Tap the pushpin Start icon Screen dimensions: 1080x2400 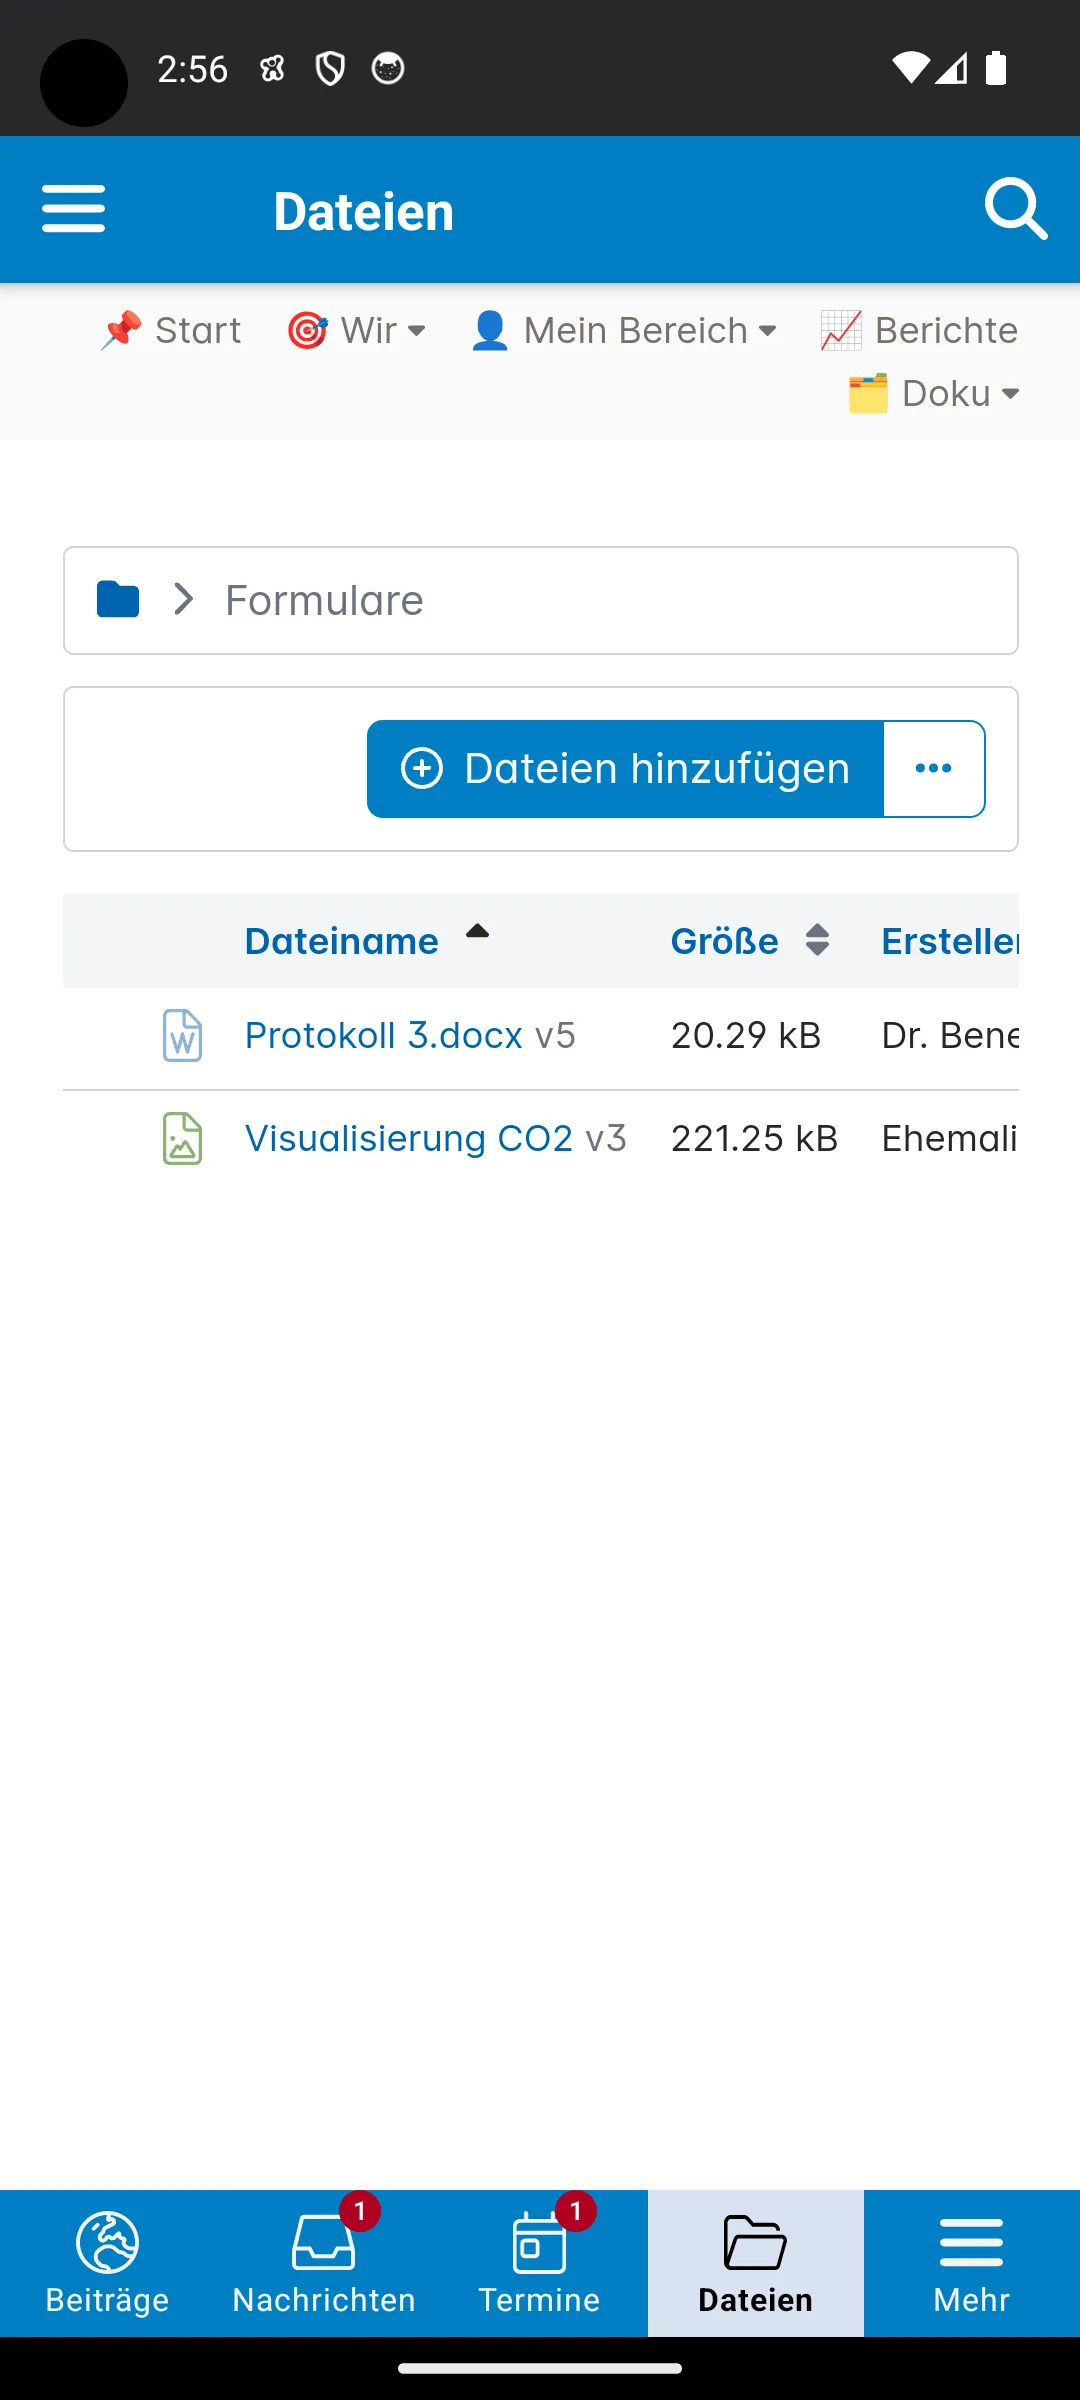121,330
